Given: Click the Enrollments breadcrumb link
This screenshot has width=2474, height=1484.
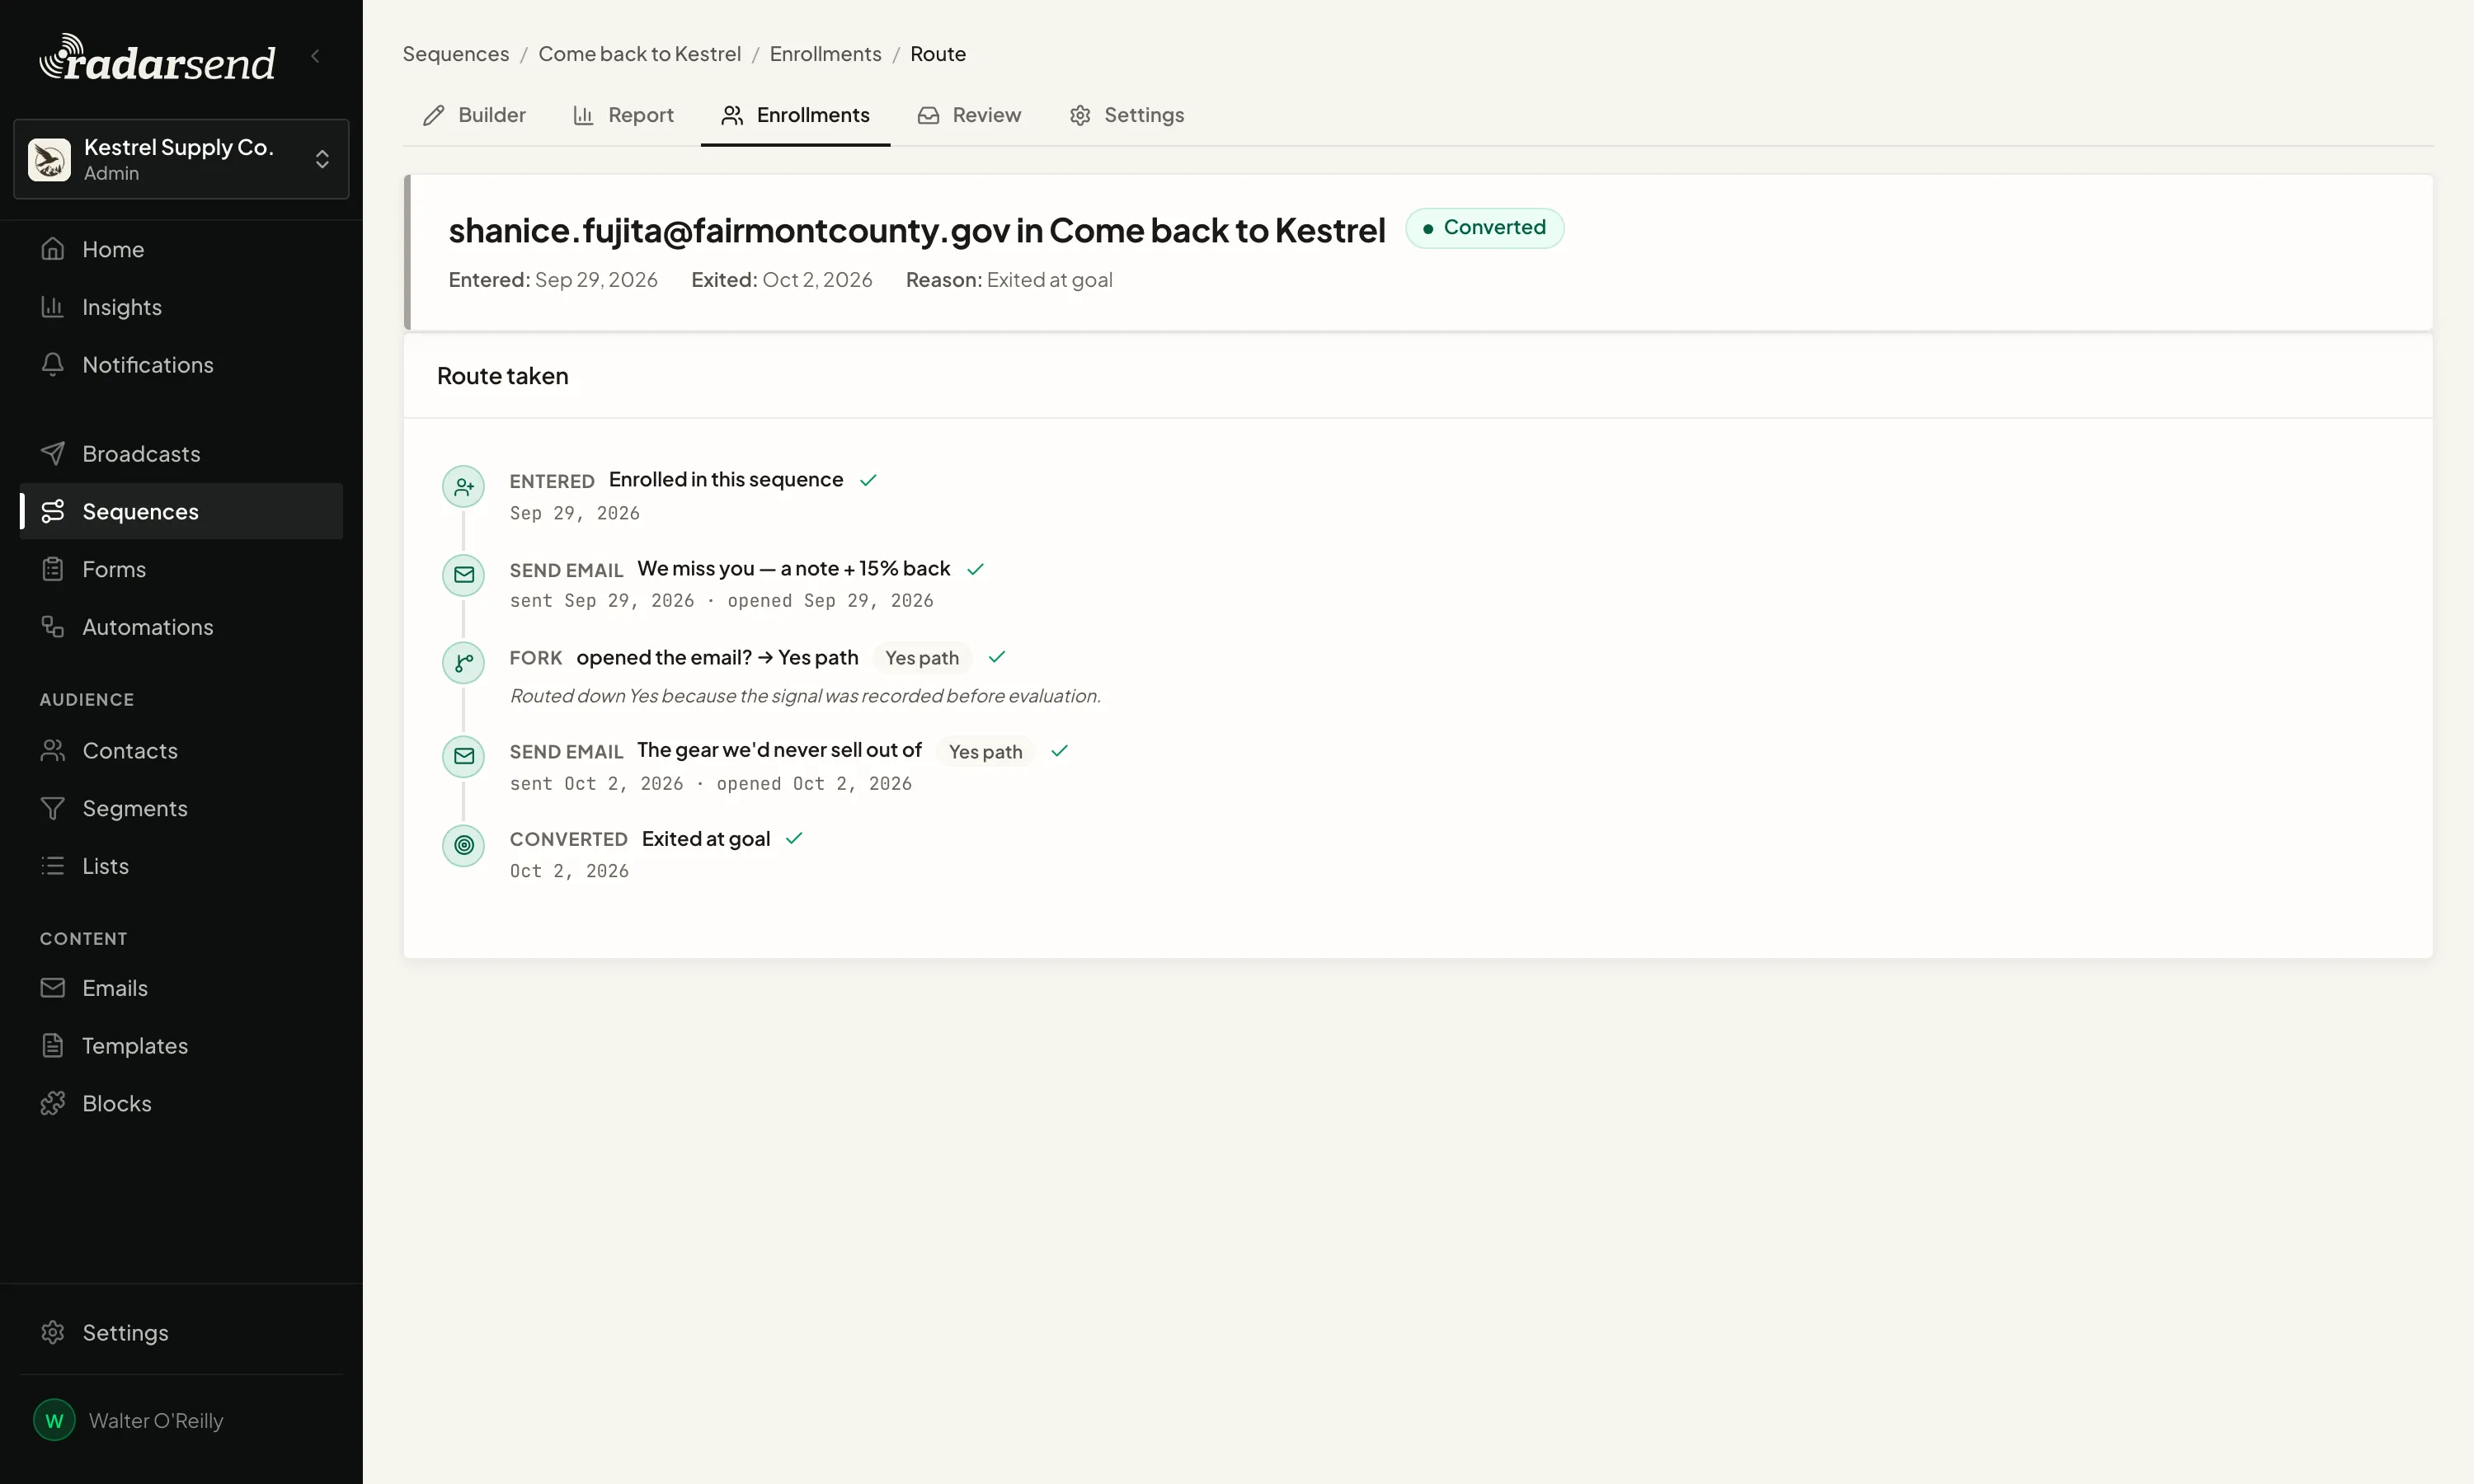Looking at the screenshot, I should coord(825,54).
